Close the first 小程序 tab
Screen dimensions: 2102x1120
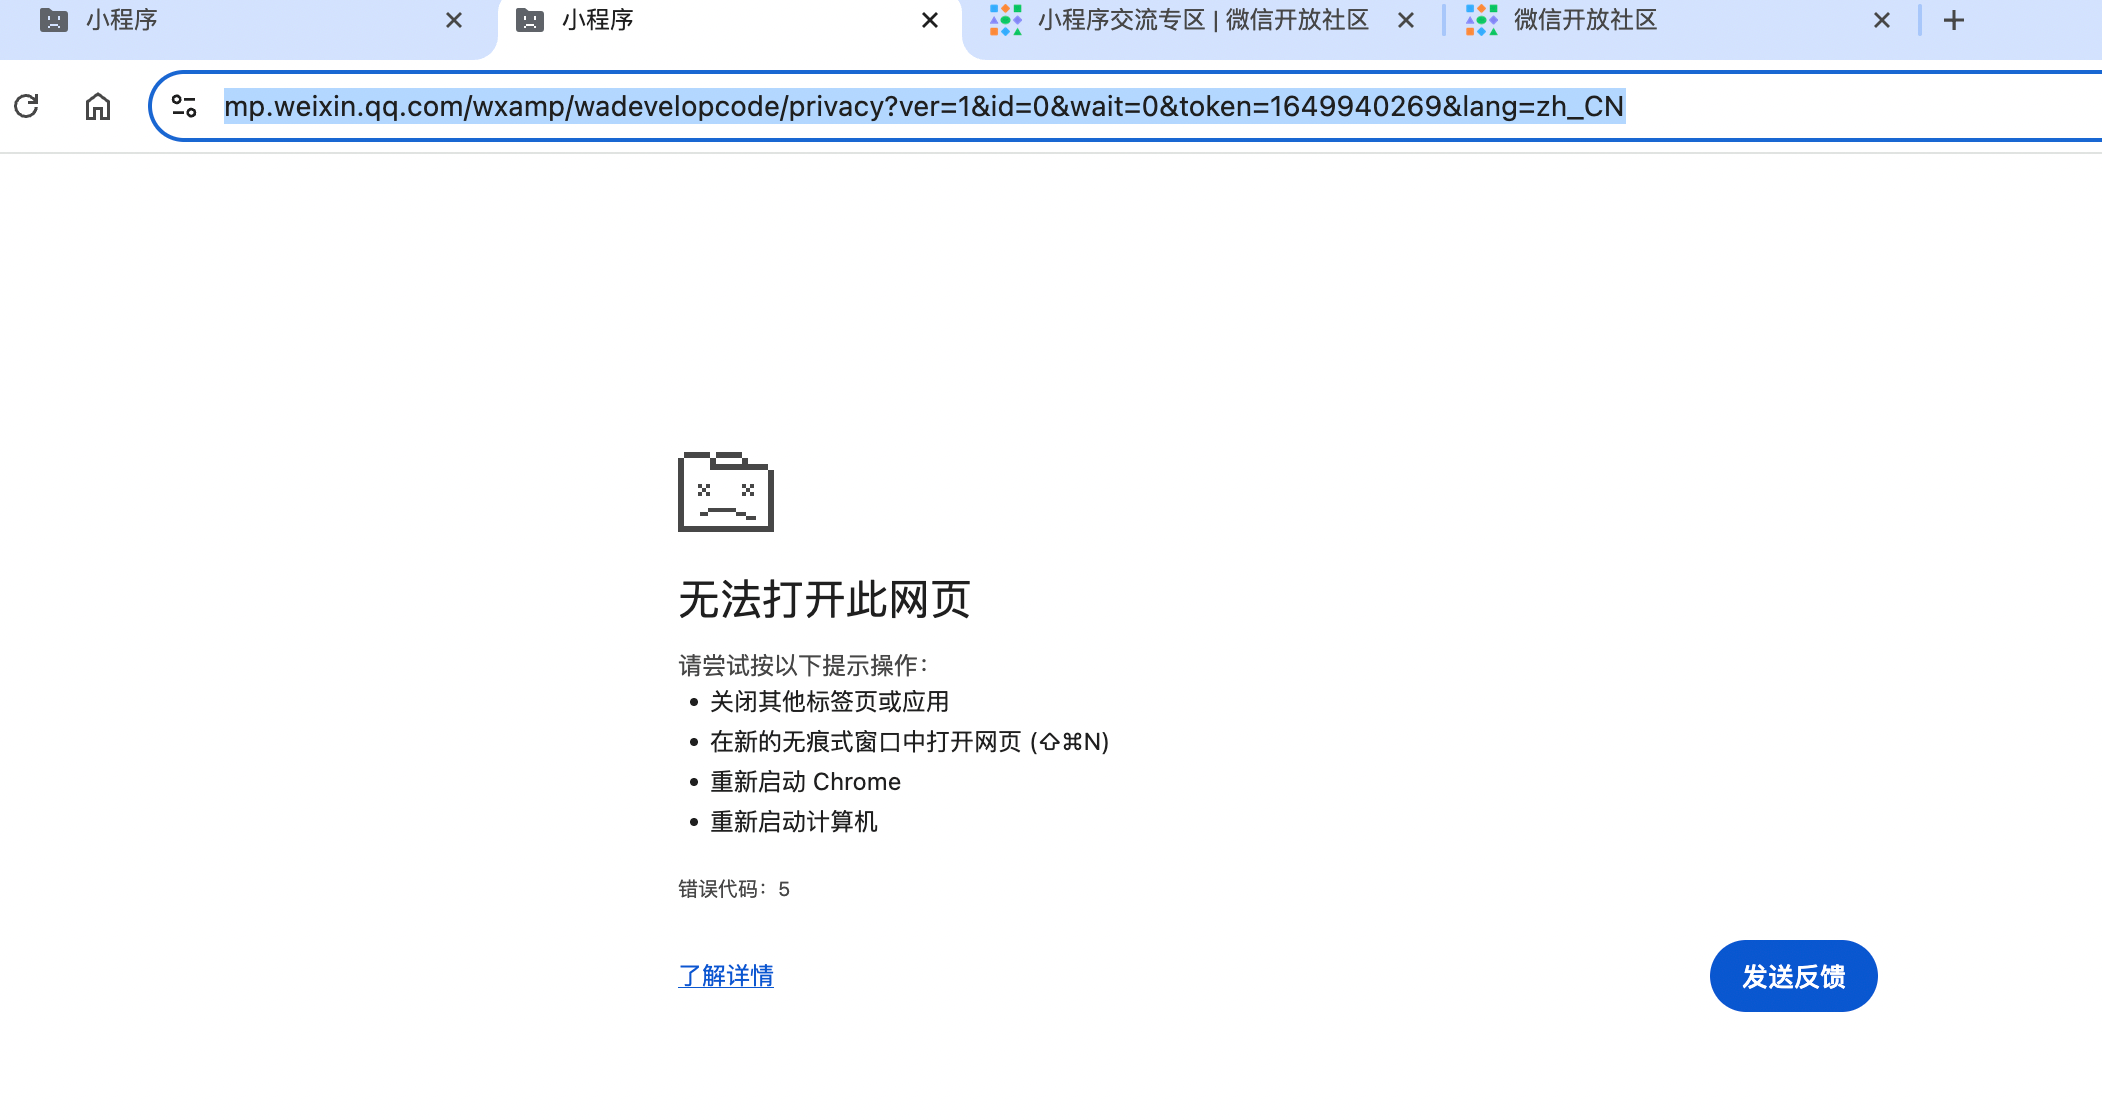(454, 20)
